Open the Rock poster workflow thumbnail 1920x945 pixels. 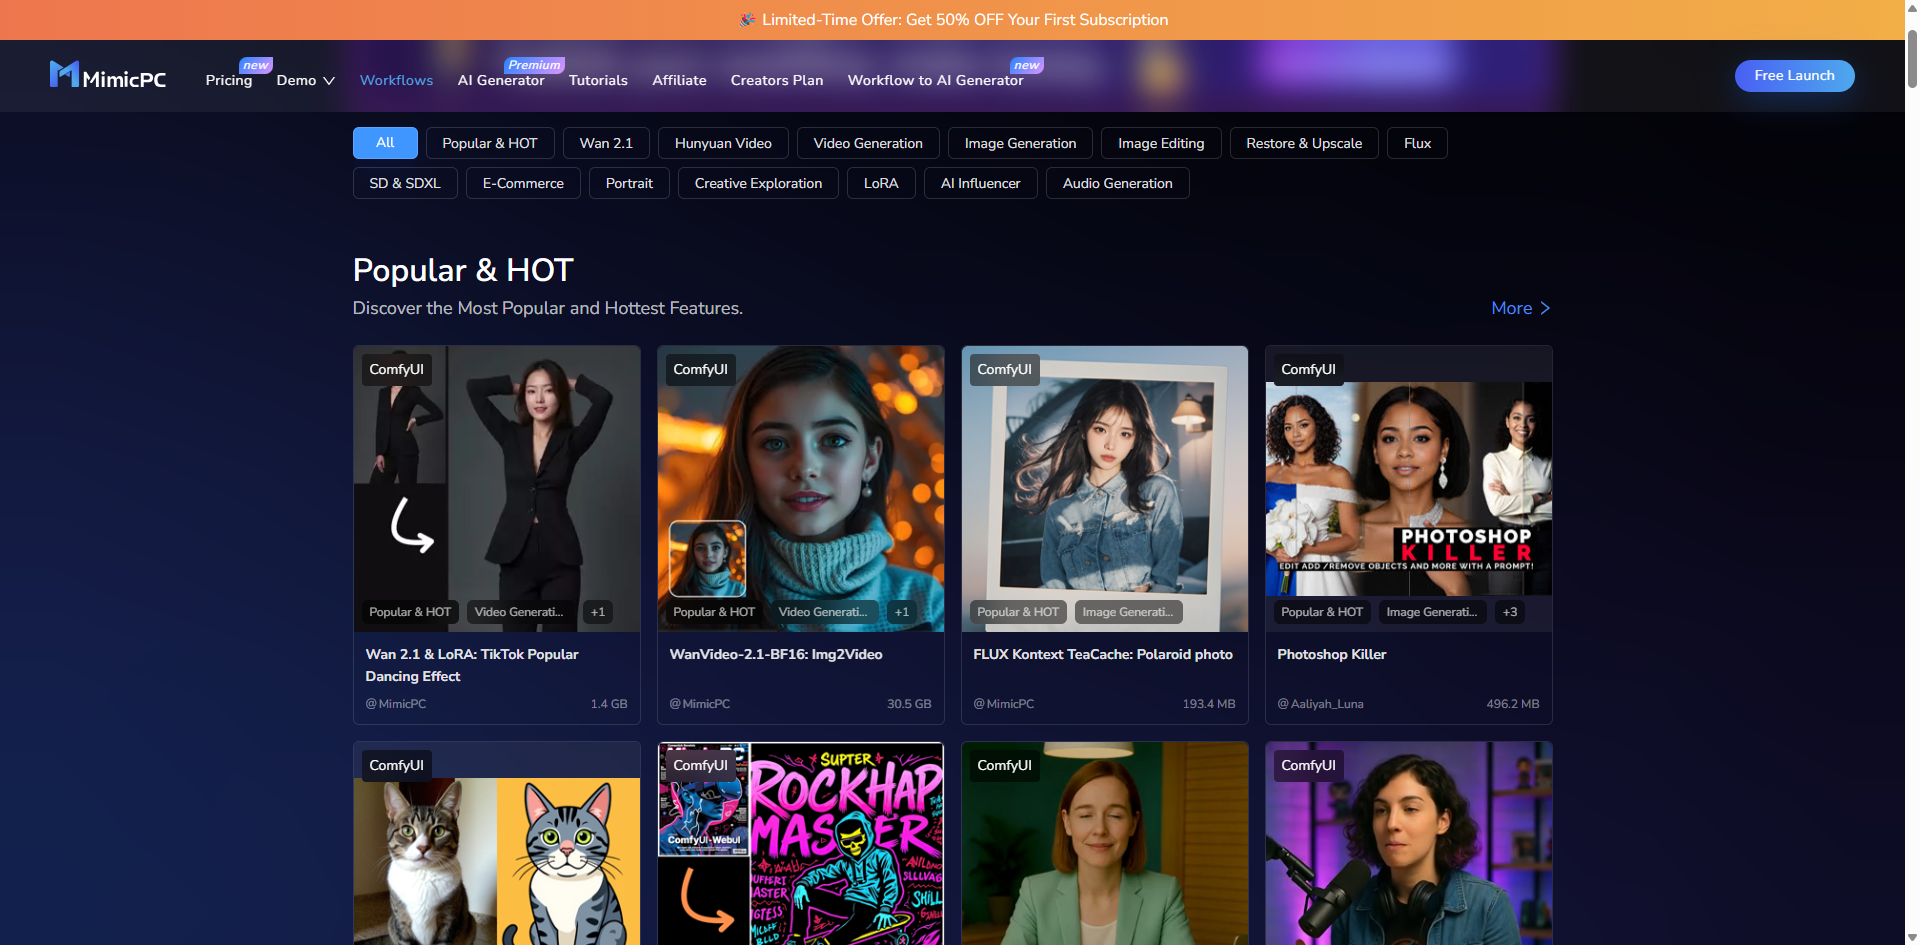tap(801, 844)
